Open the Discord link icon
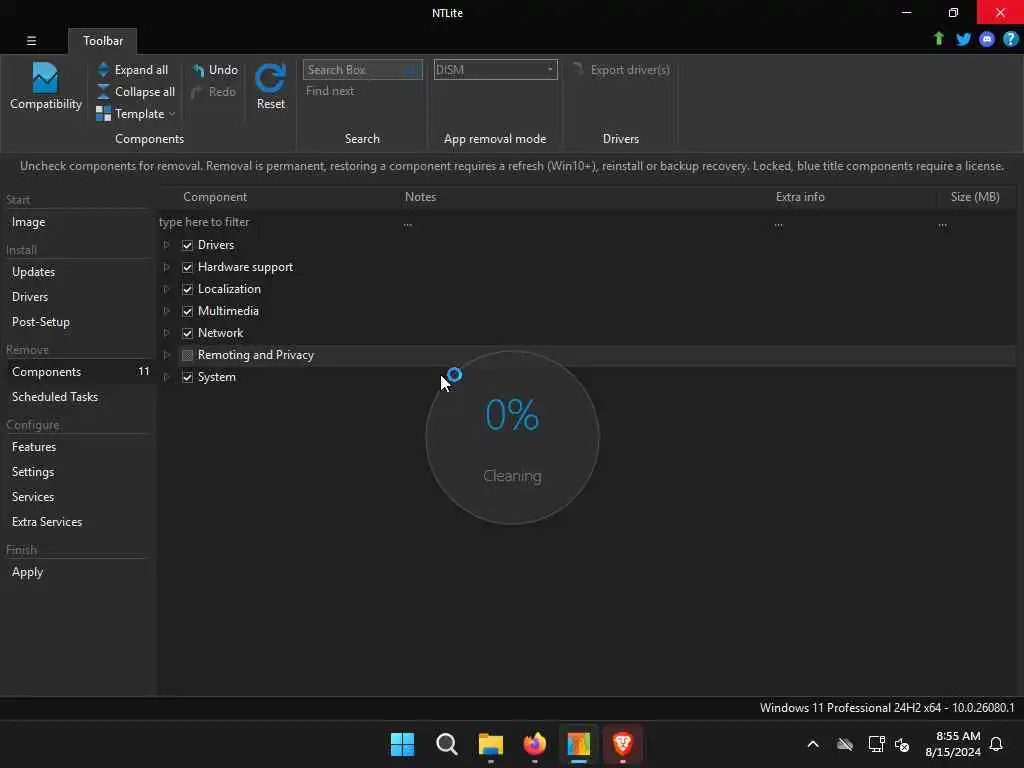 pyautogui.click(x=987, y=39)
